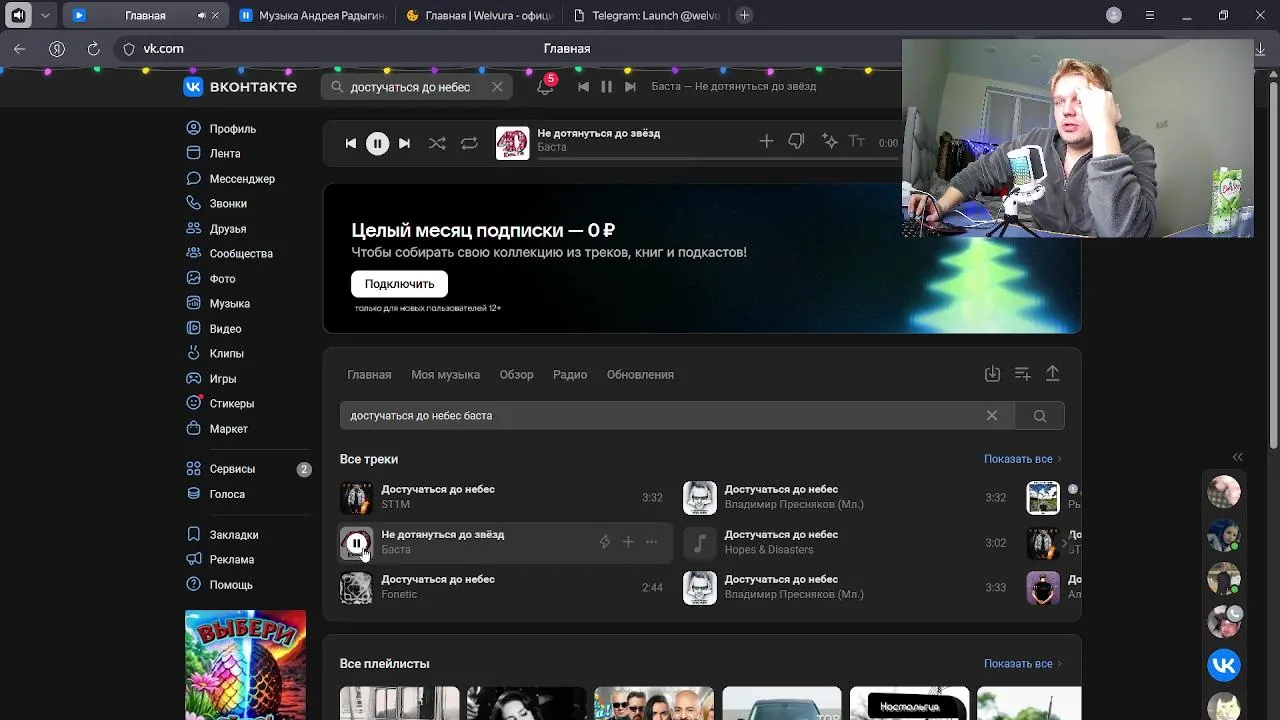1280x720 pixels.
Task: Open Помощь in the sidebar
Action: click(219, 585)
